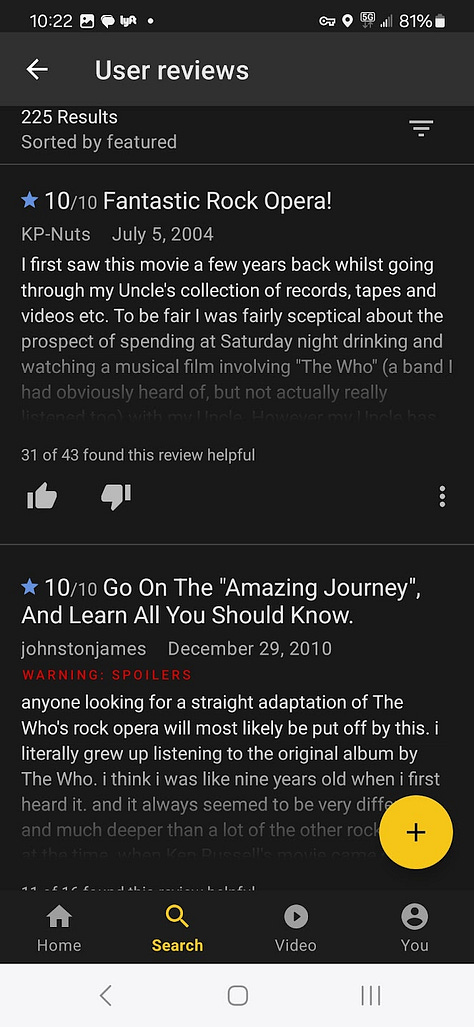Open the review filter sort options
This screenshot has height=1027, width=474.
[421, 128]
